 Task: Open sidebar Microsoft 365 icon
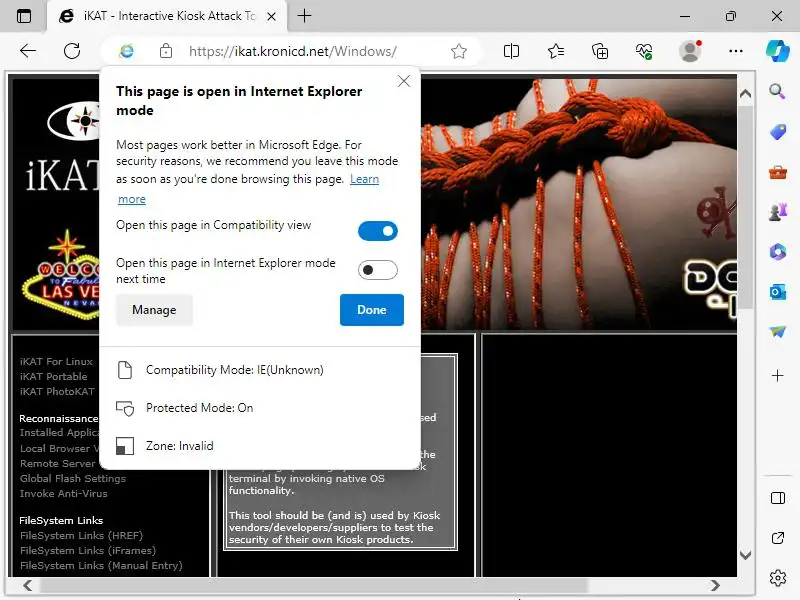point(778,252)
